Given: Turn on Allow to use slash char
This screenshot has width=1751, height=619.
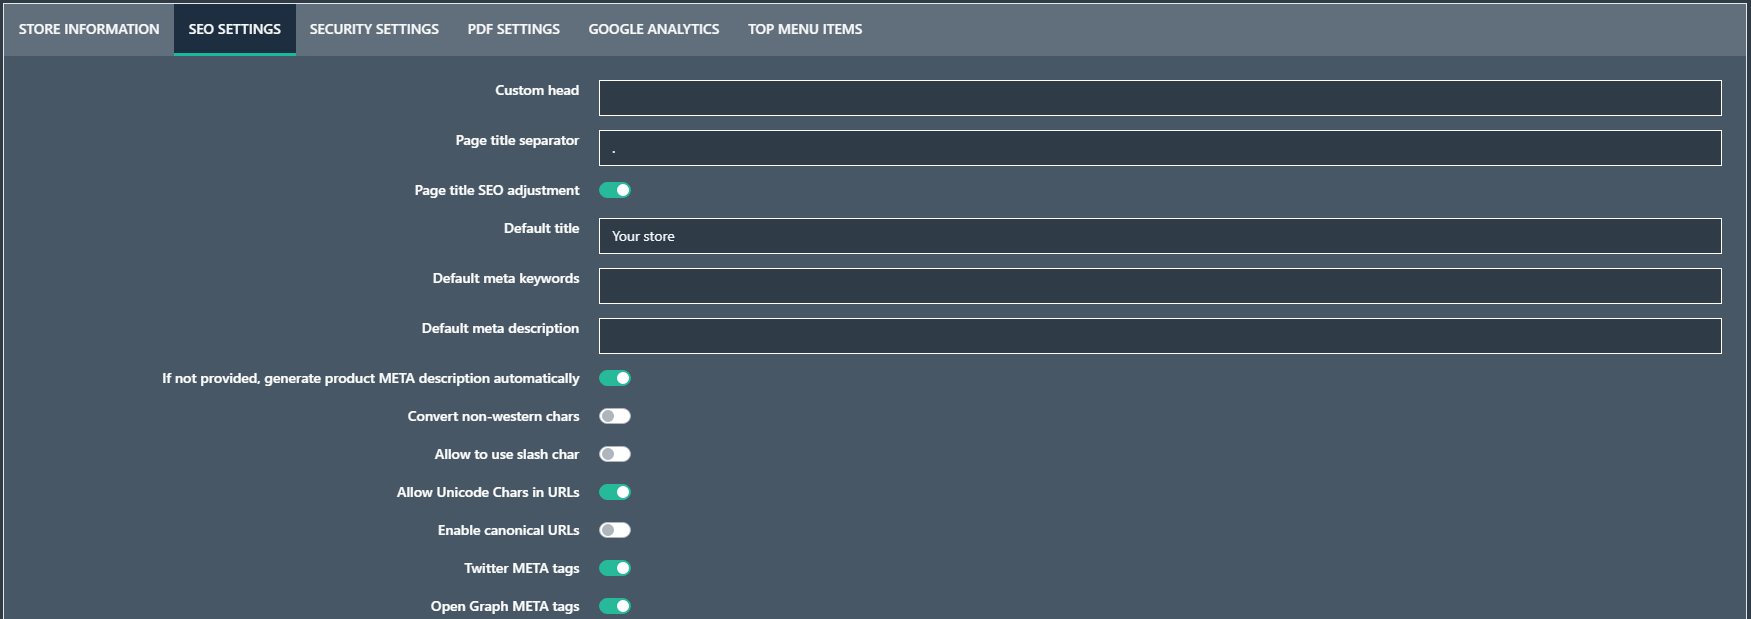Looking at the screenshot, I should (x=615, y=454).
